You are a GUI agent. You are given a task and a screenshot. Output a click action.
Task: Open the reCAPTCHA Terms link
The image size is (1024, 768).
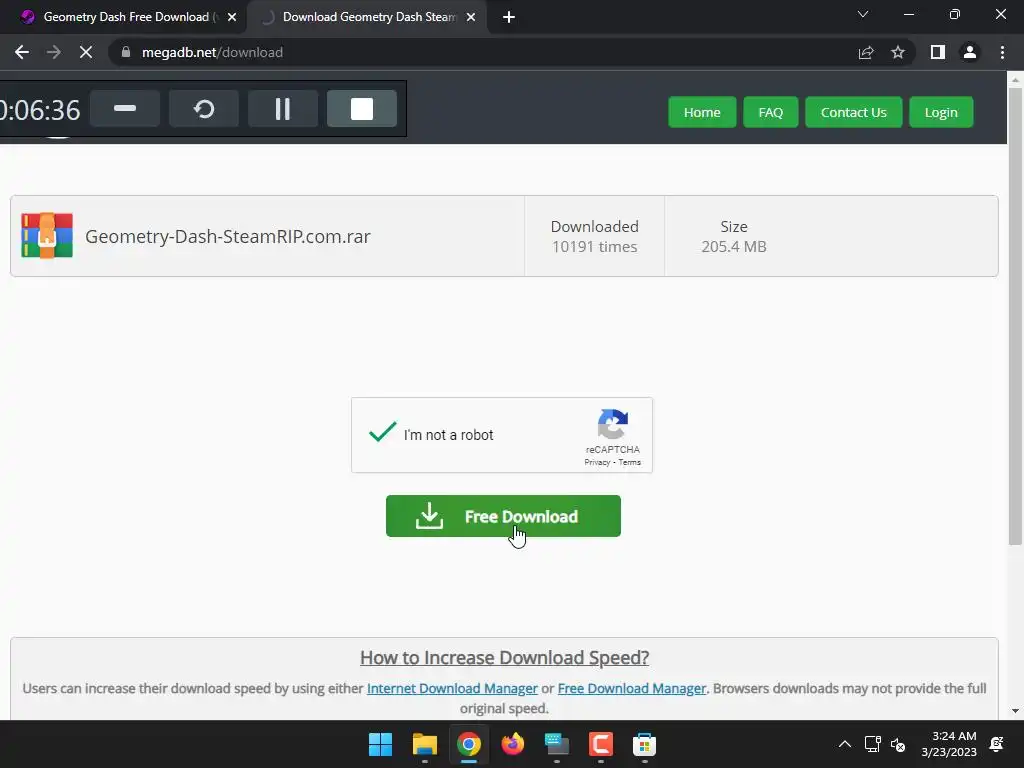[630, 462]
